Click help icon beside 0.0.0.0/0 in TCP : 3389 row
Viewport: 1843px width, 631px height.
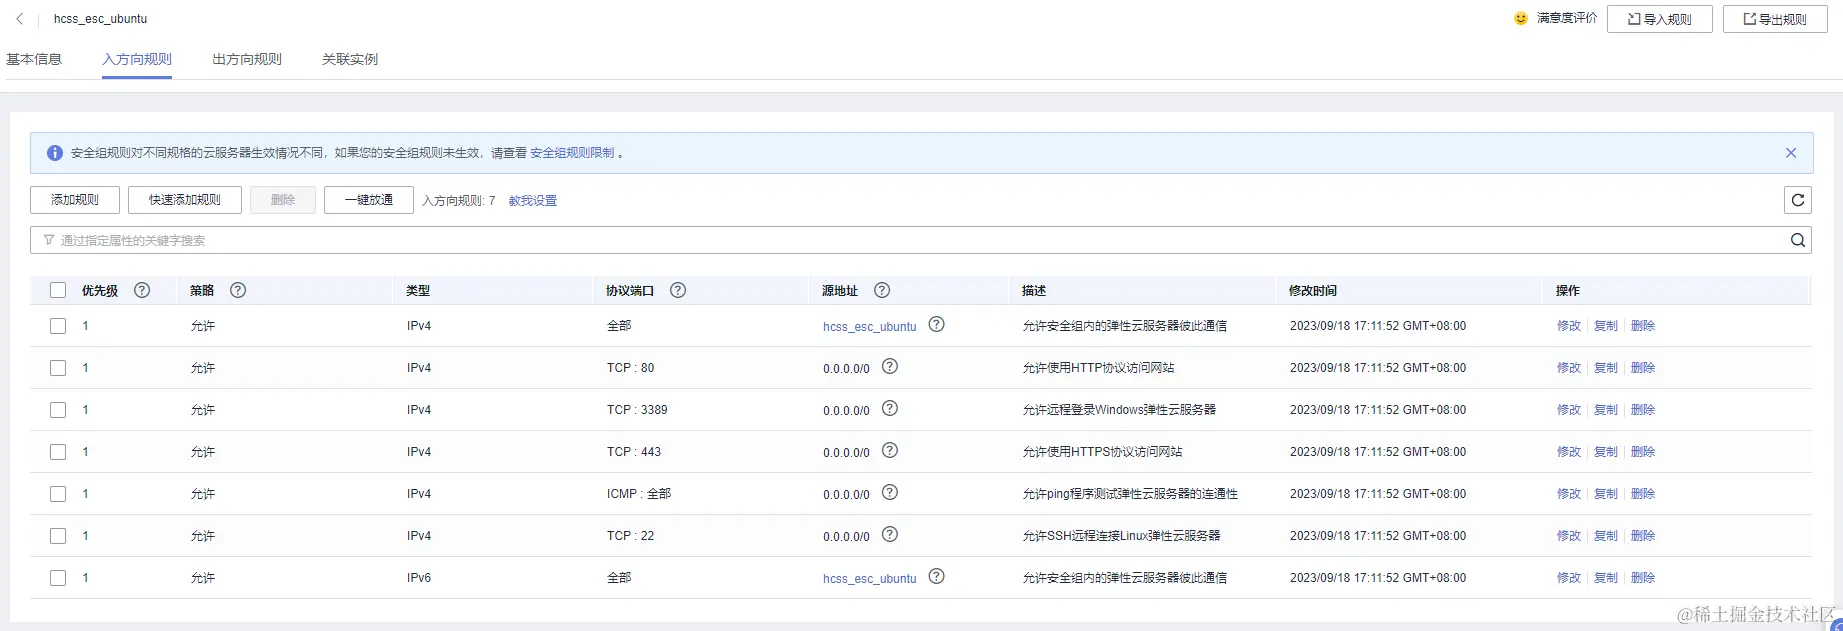point(890,408)
